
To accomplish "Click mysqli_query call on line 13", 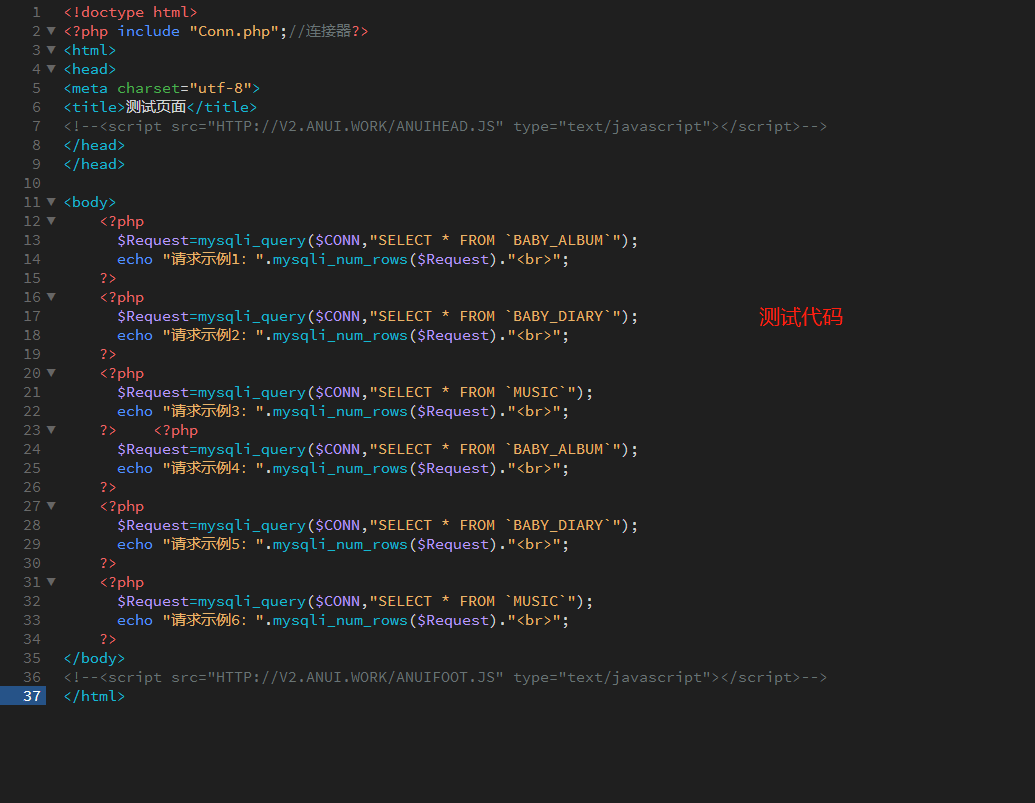I will (251, 241).
